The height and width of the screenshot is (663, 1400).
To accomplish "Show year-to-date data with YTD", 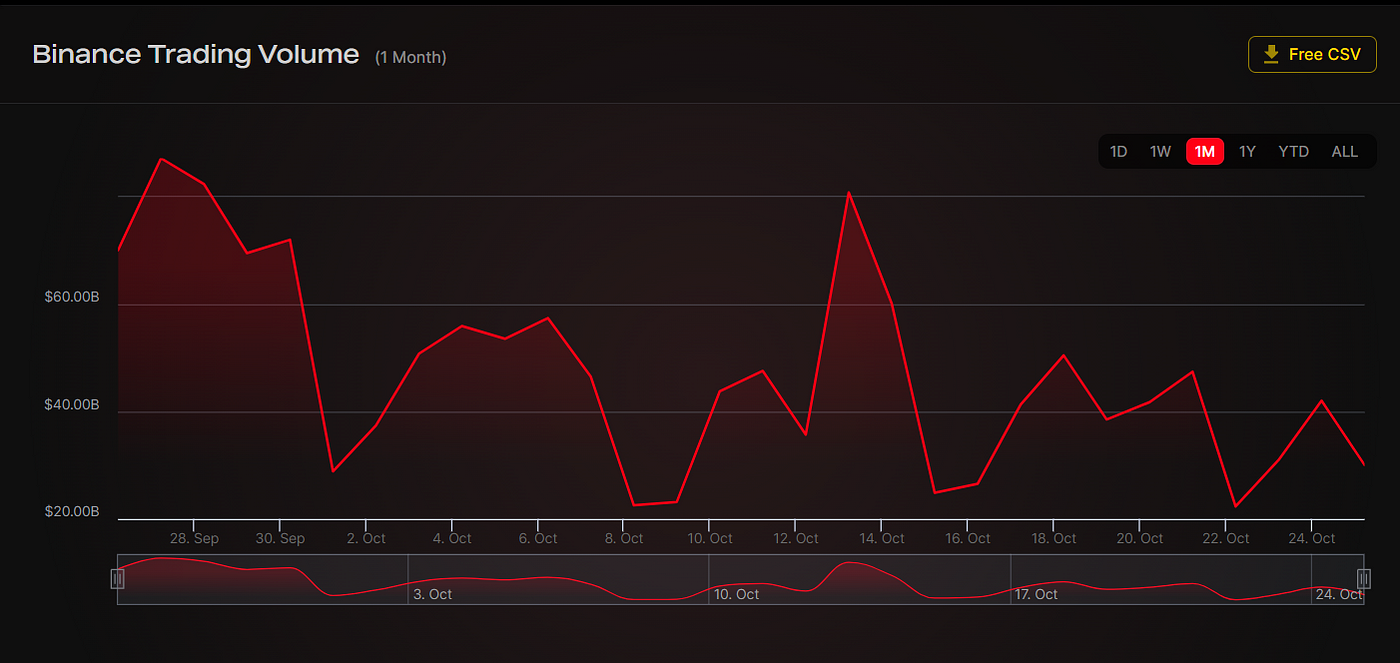I will coord(1293,152).
